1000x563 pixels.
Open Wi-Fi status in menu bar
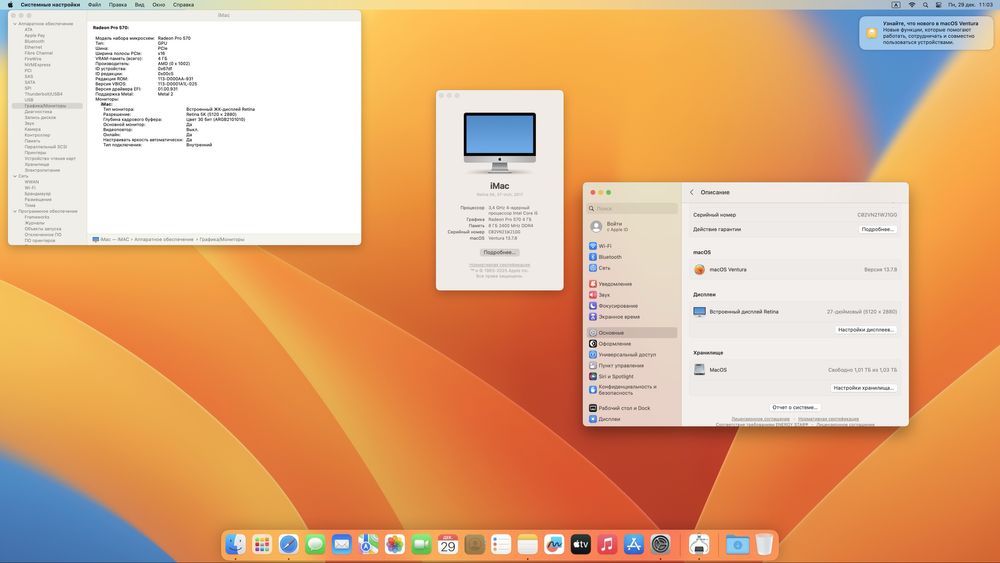click(x=911, y=4)
